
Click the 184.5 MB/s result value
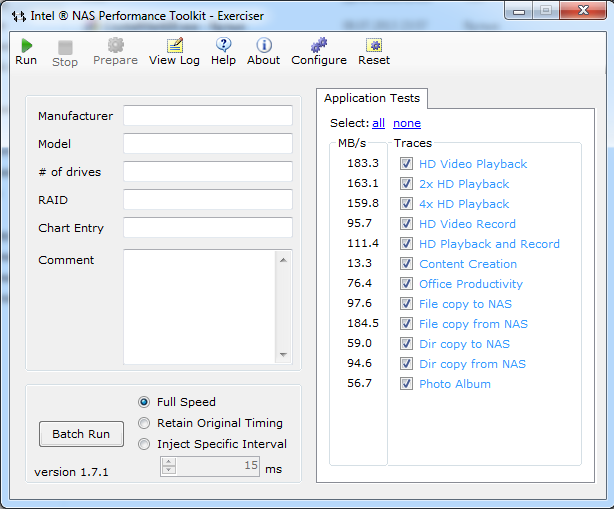coord(363,323)
